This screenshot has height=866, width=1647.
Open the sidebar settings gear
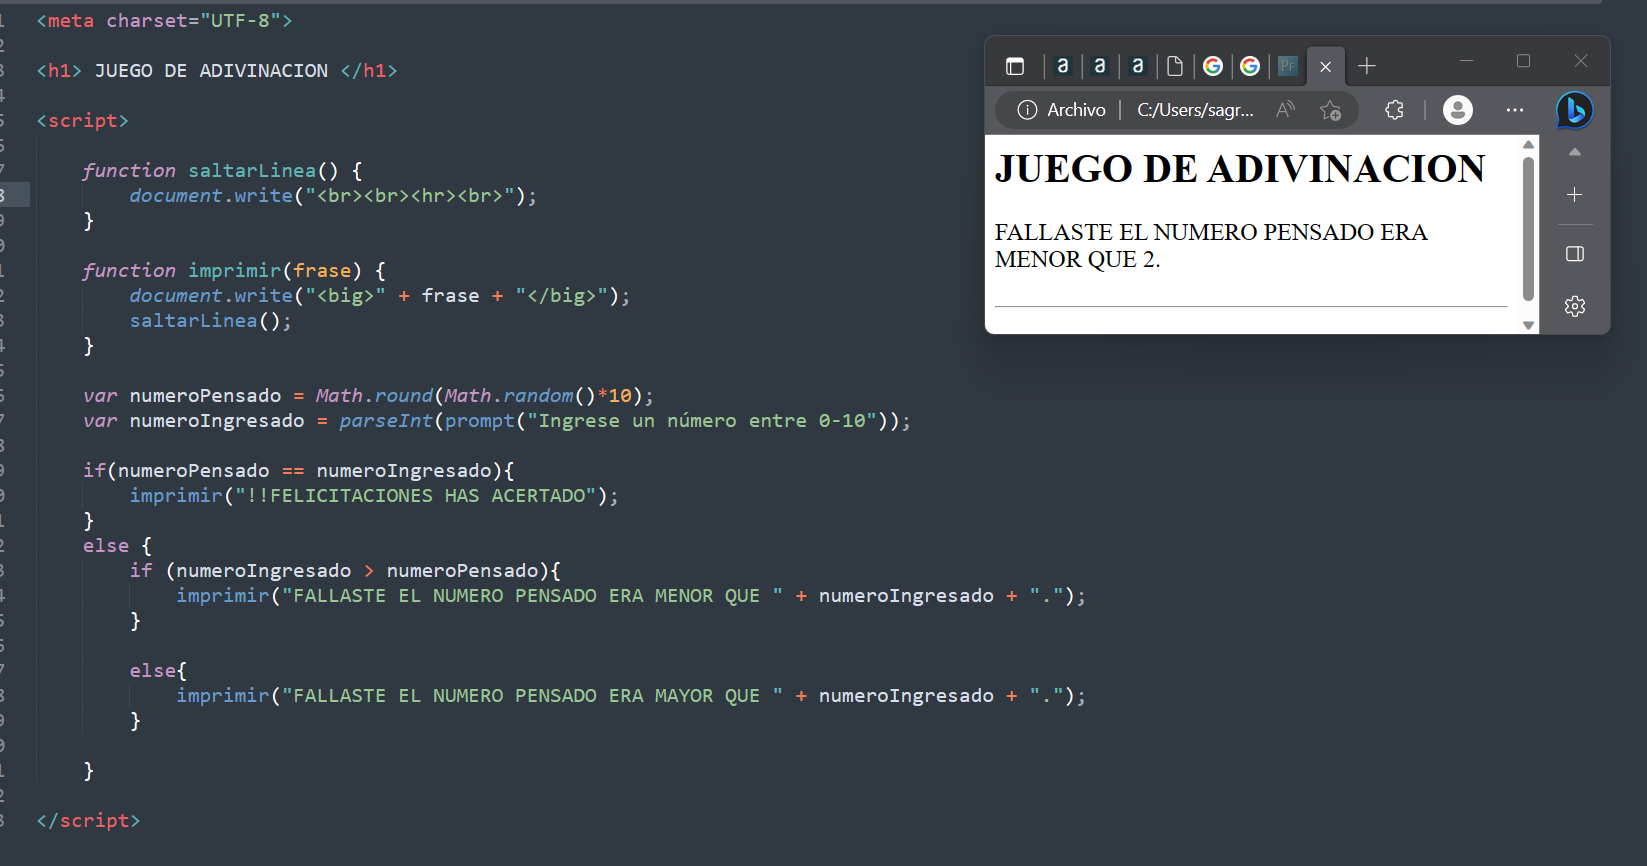(x=1575, y=306)
